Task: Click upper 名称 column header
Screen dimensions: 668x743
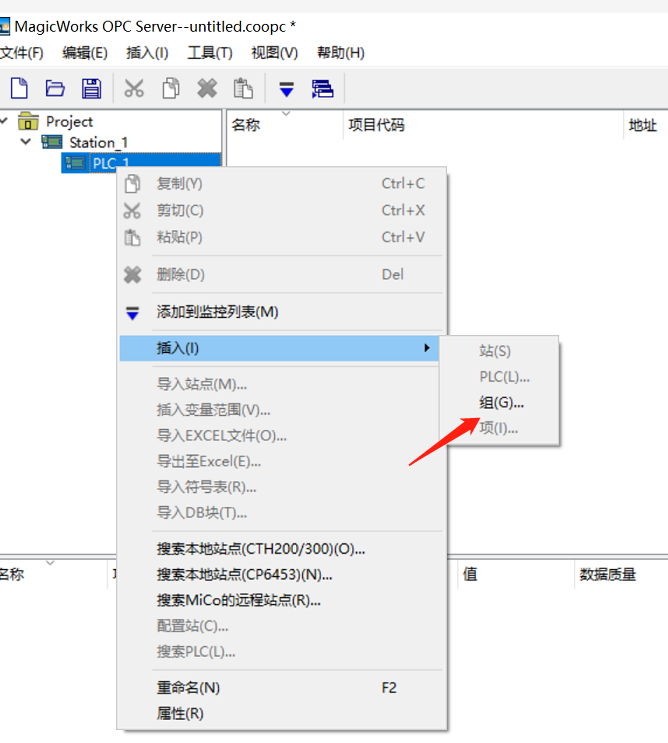Action: coord(285,125)
